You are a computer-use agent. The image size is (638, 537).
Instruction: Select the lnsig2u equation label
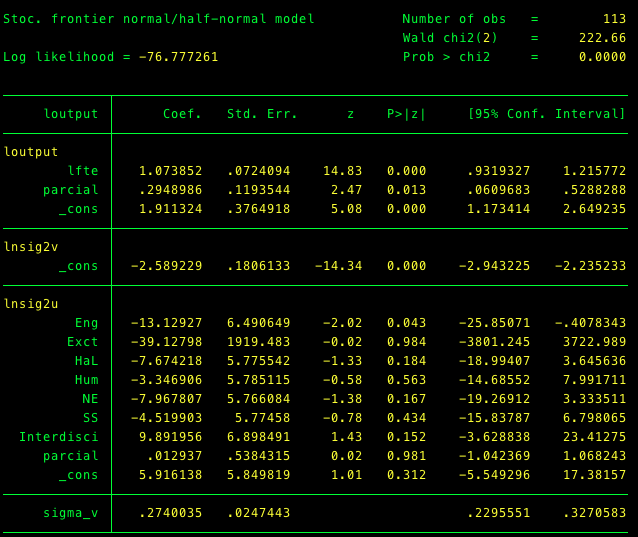(x=32, y=304)
